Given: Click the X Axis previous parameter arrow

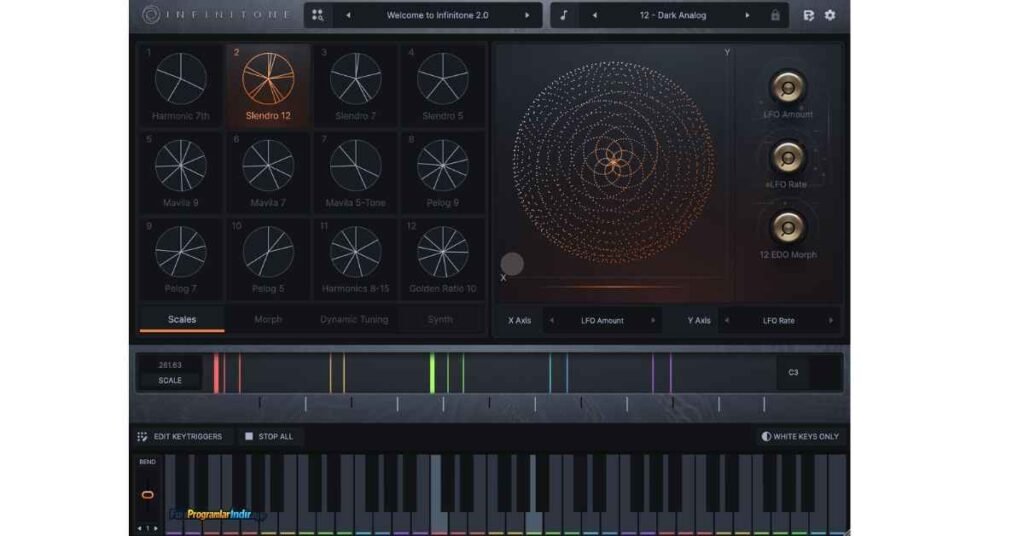Looking at the screenshot, I should [x=552, y=321].
